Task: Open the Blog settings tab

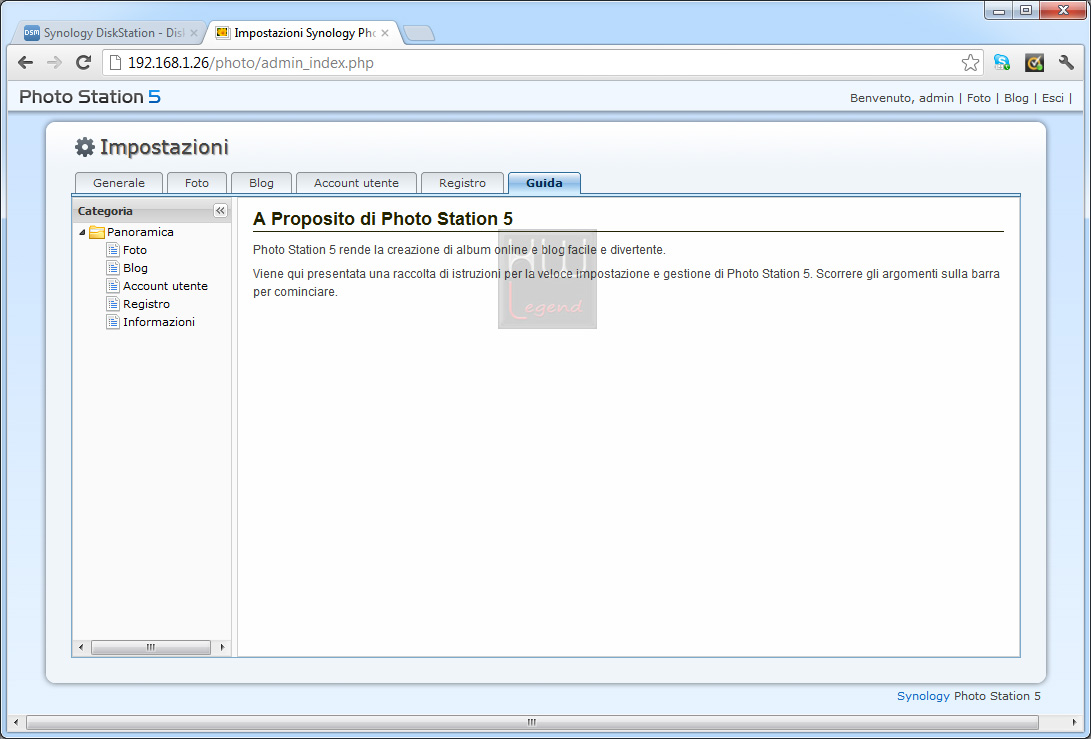Action: [x=262, y=183]
